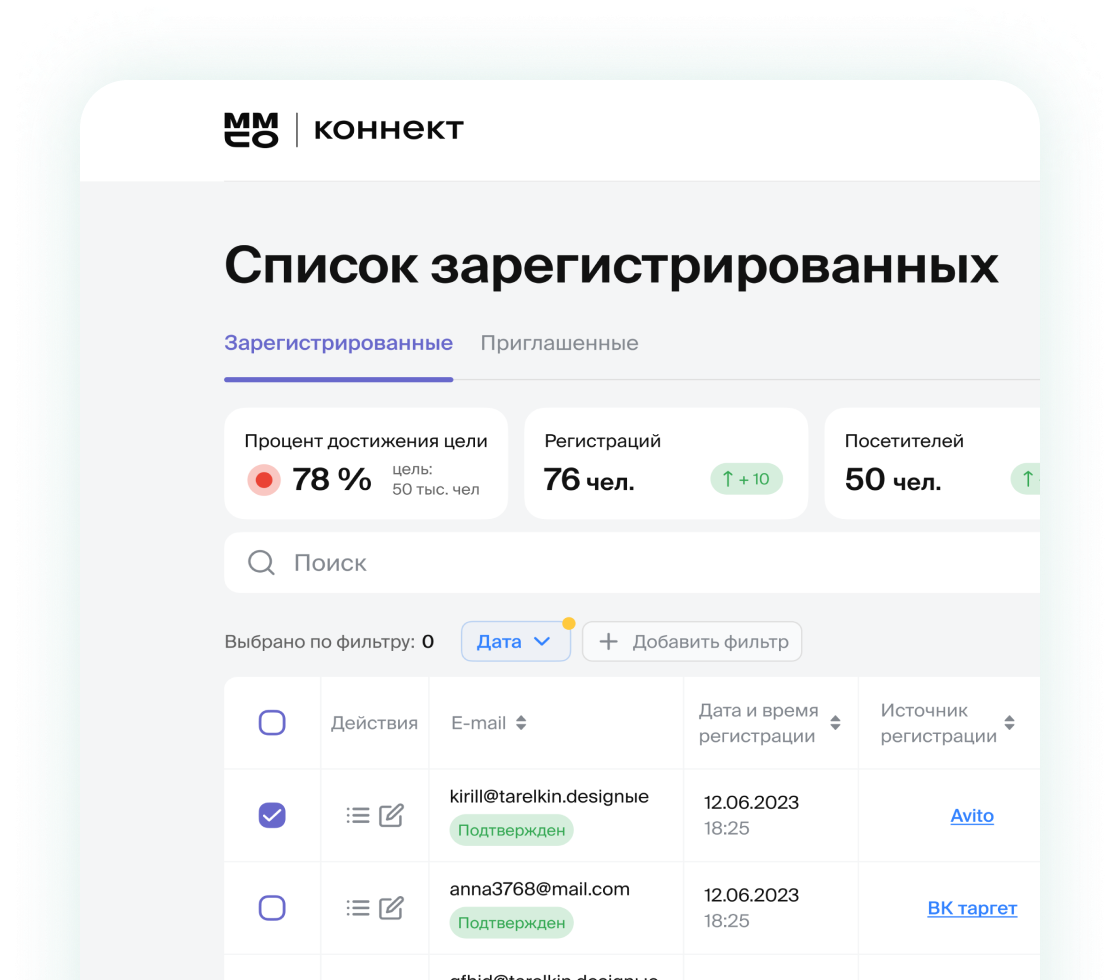Click the MMCO Коннект logo
Screen dimensions: 1120x980
[x=344, y=130]
